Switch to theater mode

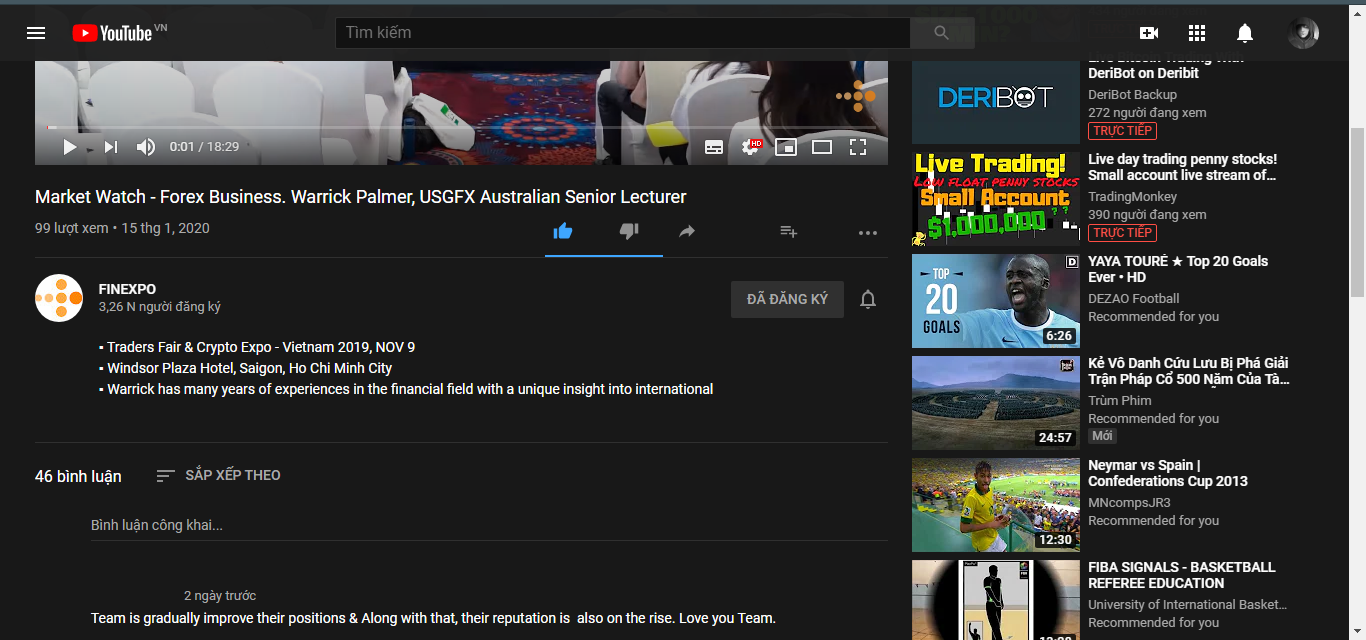point(822,147)
